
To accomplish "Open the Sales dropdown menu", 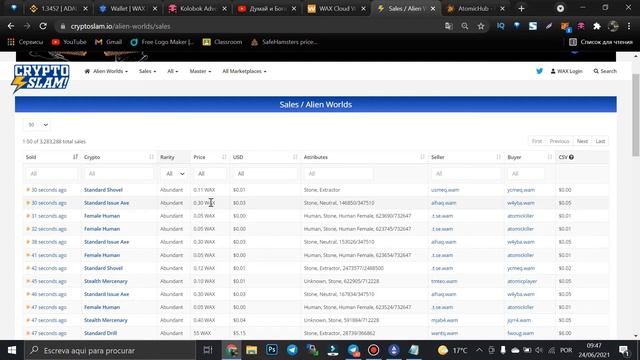I will [x=147, y=71].
